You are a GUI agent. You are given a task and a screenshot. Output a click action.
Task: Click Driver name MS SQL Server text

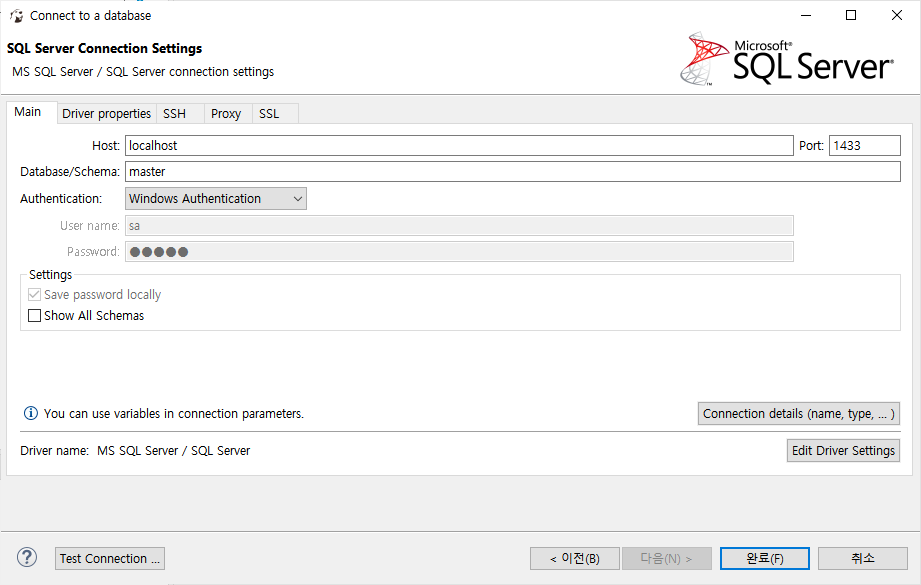click(135, 450)
